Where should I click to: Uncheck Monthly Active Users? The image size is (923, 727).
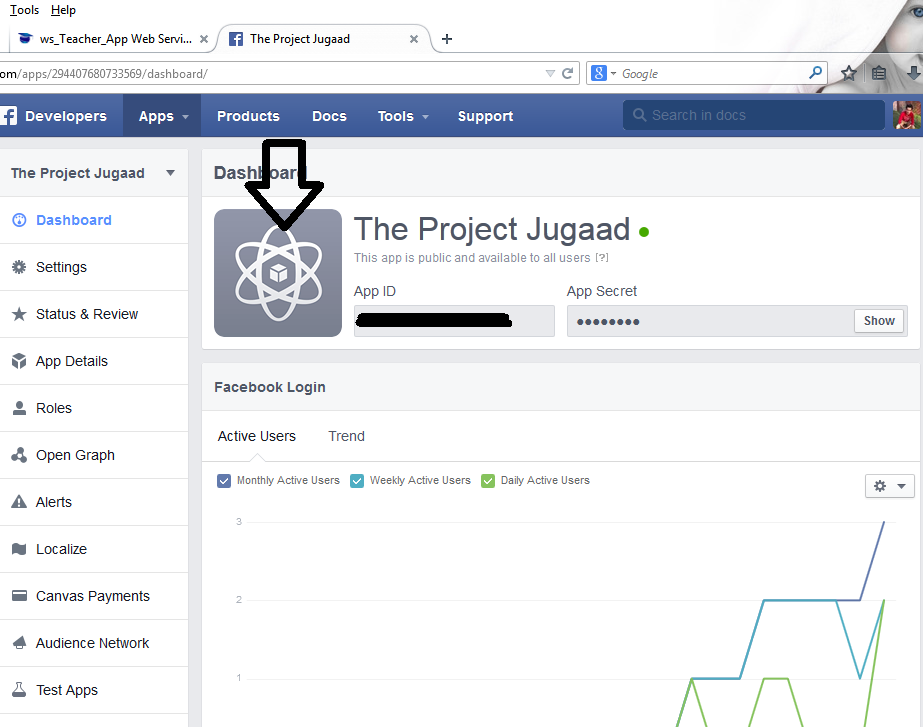point(224,481)
